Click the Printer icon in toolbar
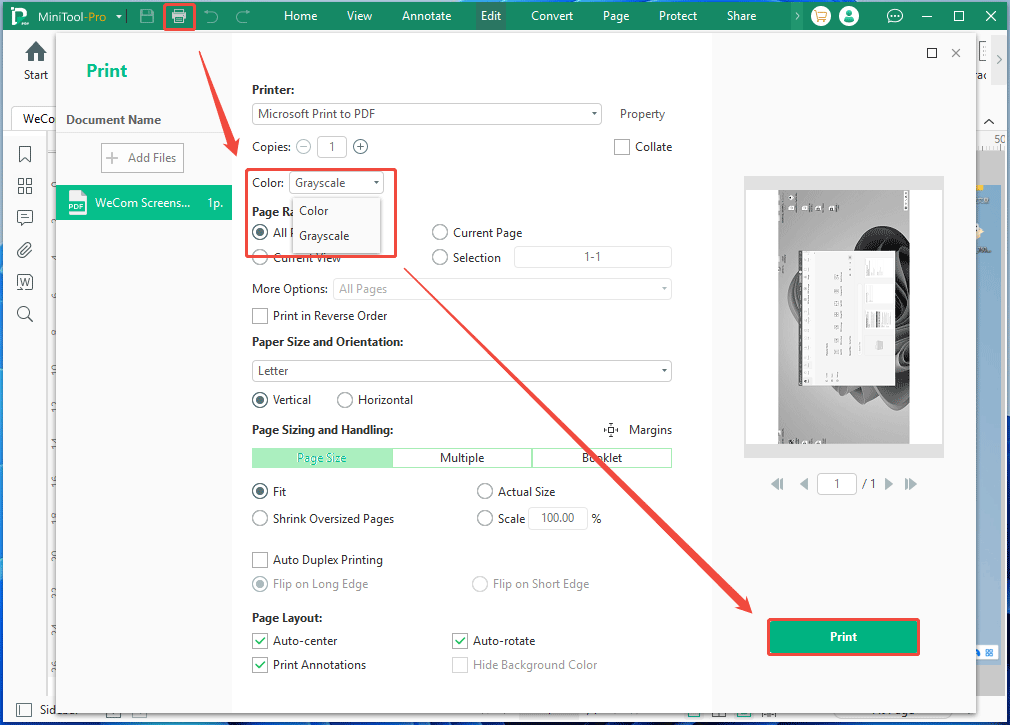 pos(180,15)
